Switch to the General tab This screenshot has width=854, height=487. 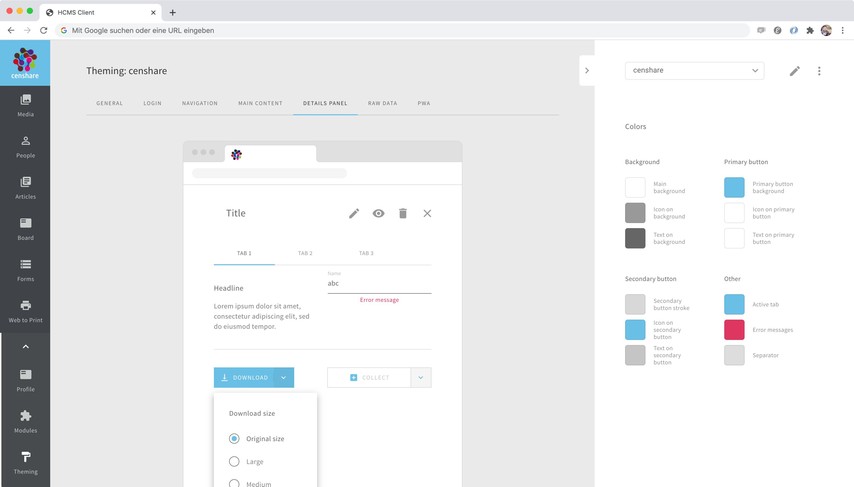click(x=109, y=103)
